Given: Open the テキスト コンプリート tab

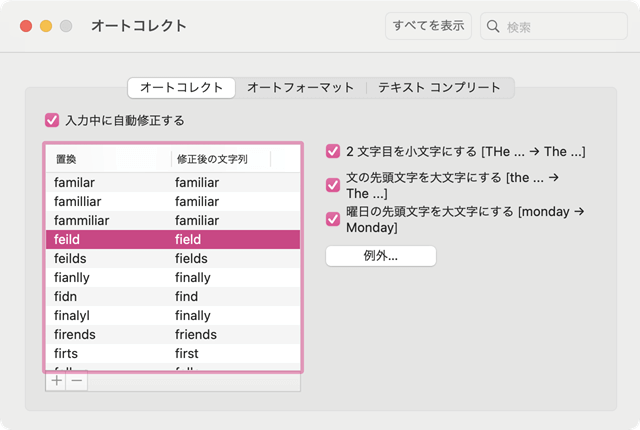Looking at the screenshot, I should click(x=439, y=88).
